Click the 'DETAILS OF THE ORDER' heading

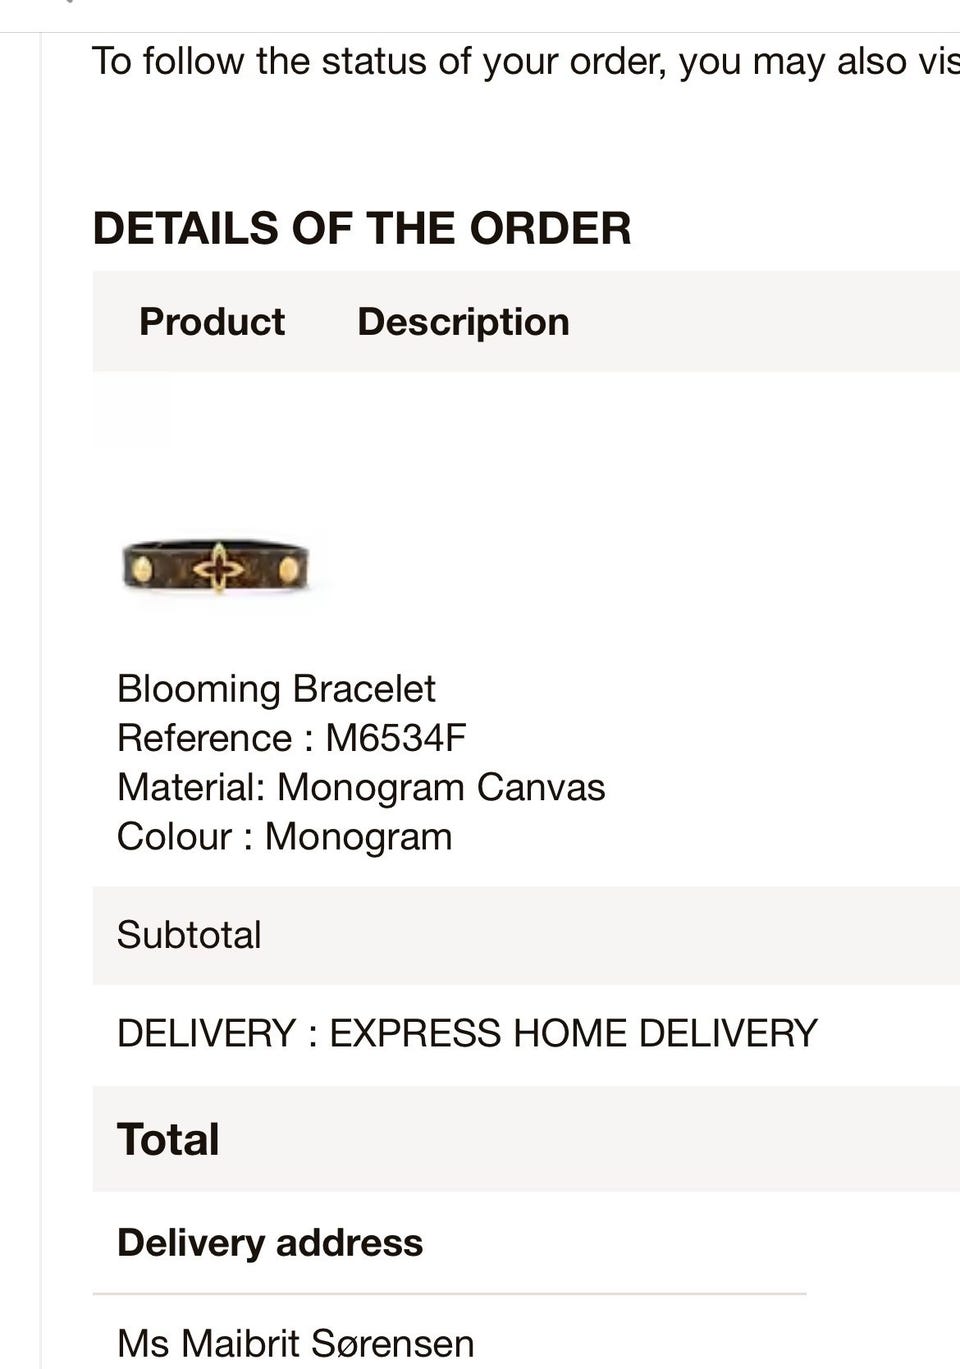pyautogui.click(x=362, y=228)
